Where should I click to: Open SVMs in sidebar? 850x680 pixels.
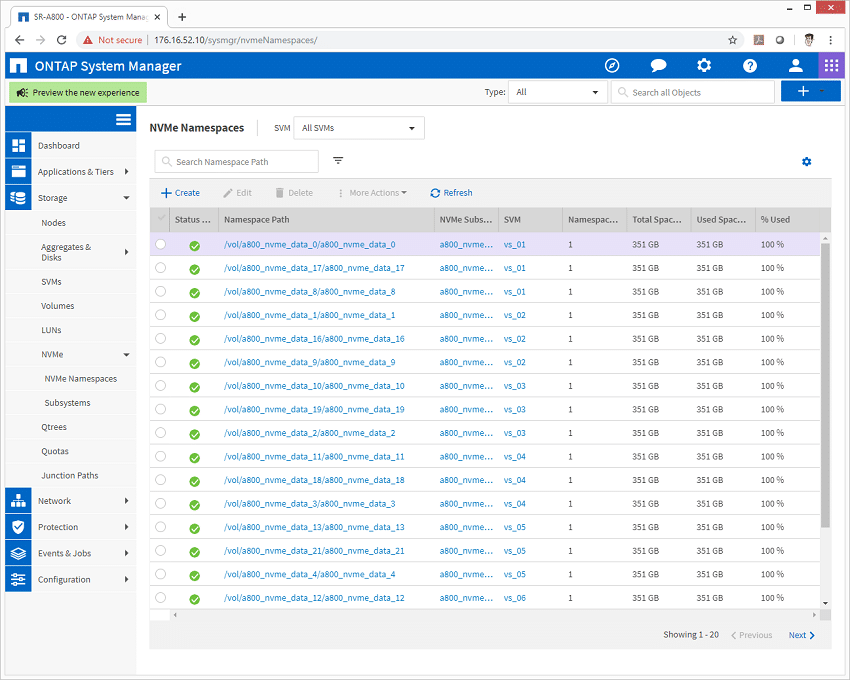(51, 282)
